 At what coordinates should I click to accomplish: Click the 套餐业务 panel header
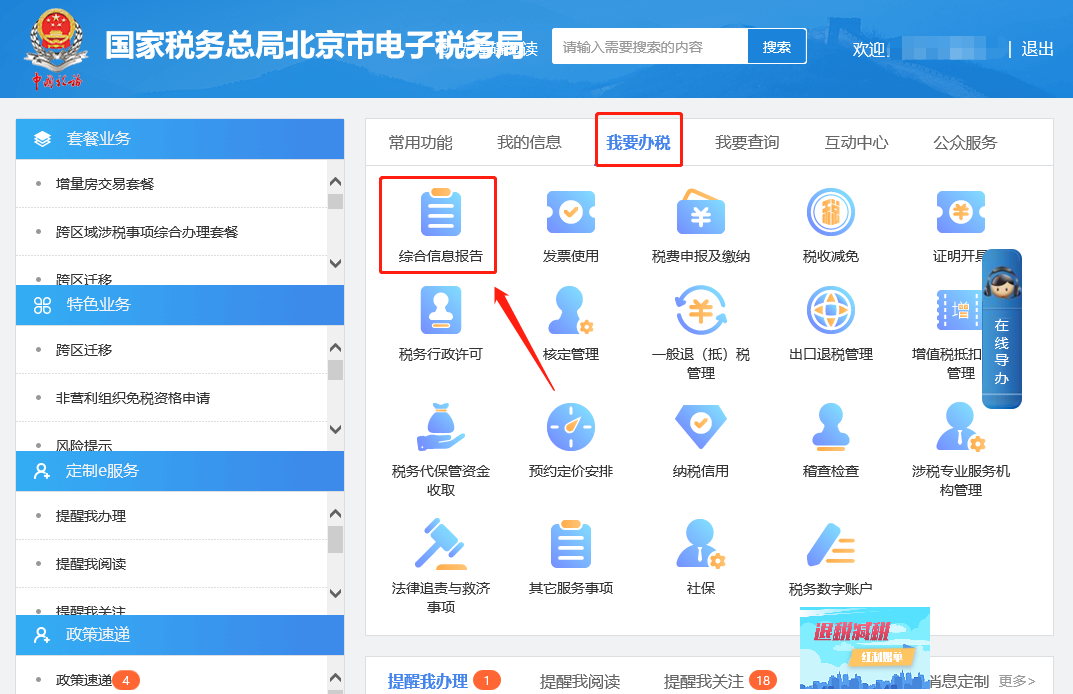pos(180,139)
